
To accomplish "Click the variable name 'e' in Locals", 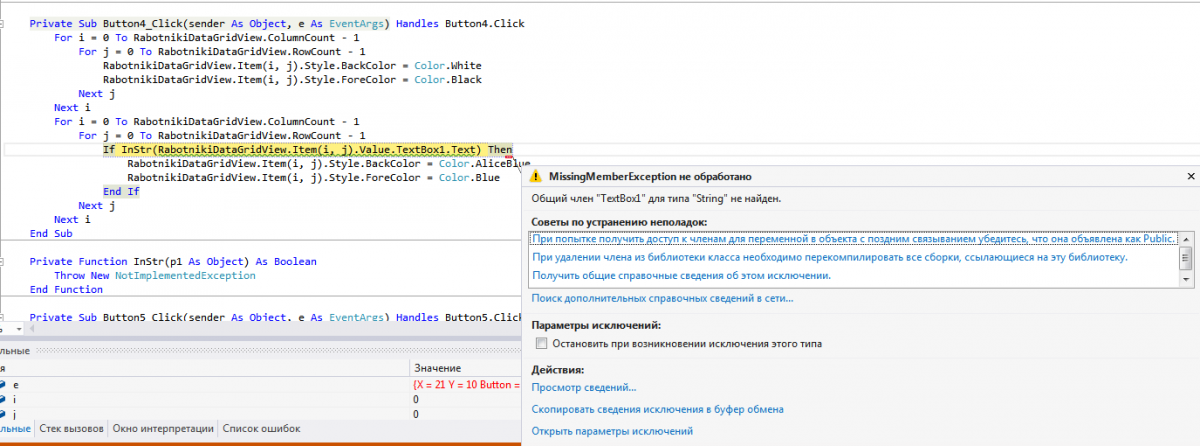I will 15,385.
